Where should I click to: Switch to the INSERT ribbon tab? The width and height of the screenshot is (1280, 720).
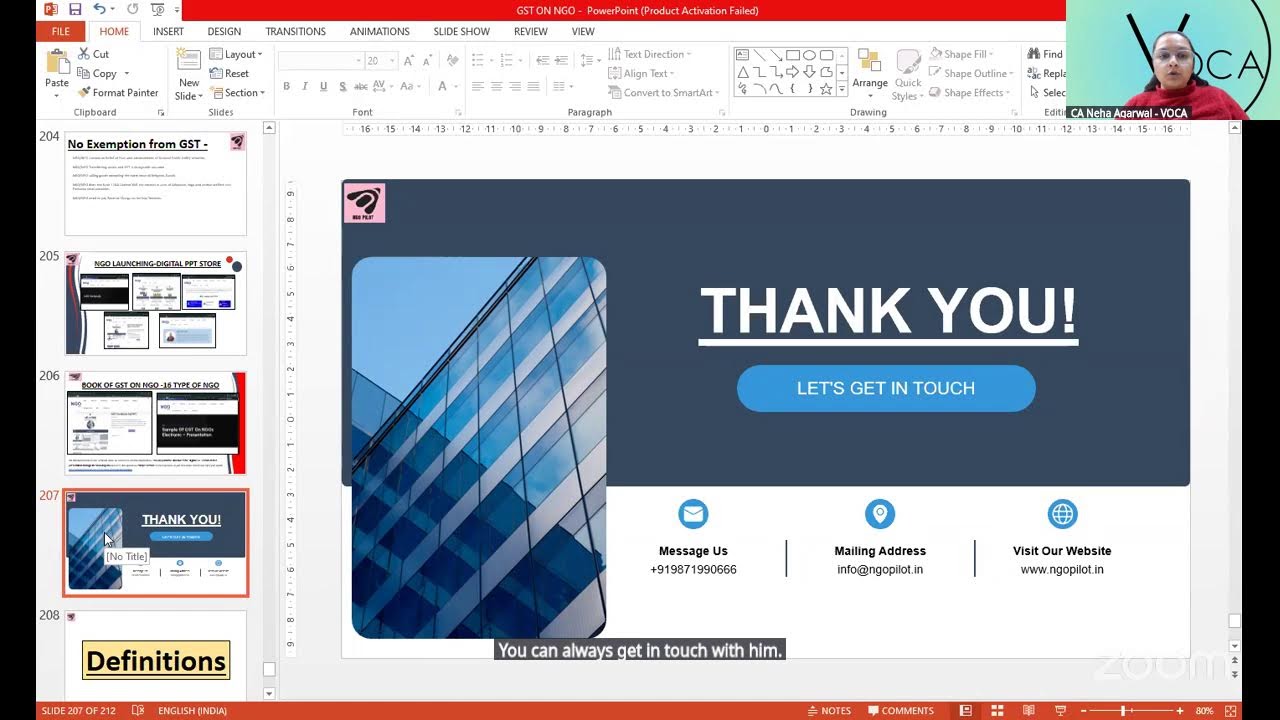[x=168, y=31]
